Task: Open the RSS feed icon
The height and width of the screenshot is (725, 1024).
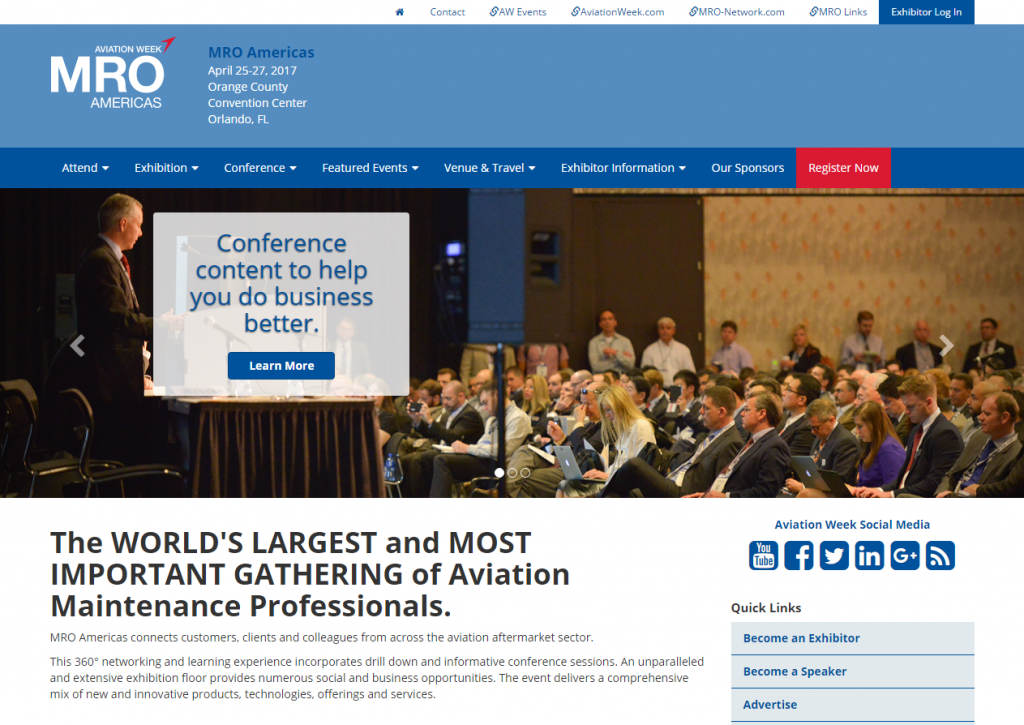Action: tap(940, 556)
